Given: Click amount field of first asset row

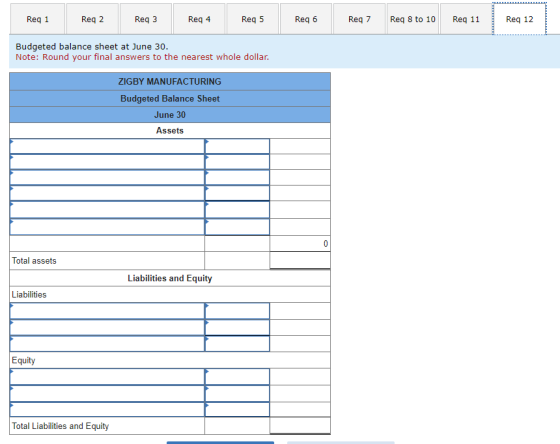Looking at the screenshot, I should [x=237, y=146].
